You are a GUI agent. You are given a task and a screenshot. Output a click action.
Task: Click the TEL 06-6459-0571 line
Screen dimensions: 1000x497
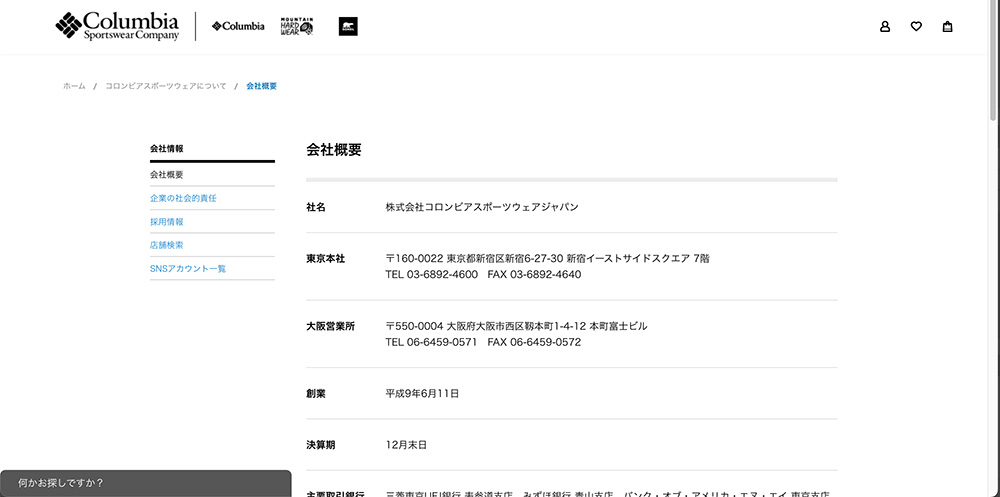click(483, 342)
